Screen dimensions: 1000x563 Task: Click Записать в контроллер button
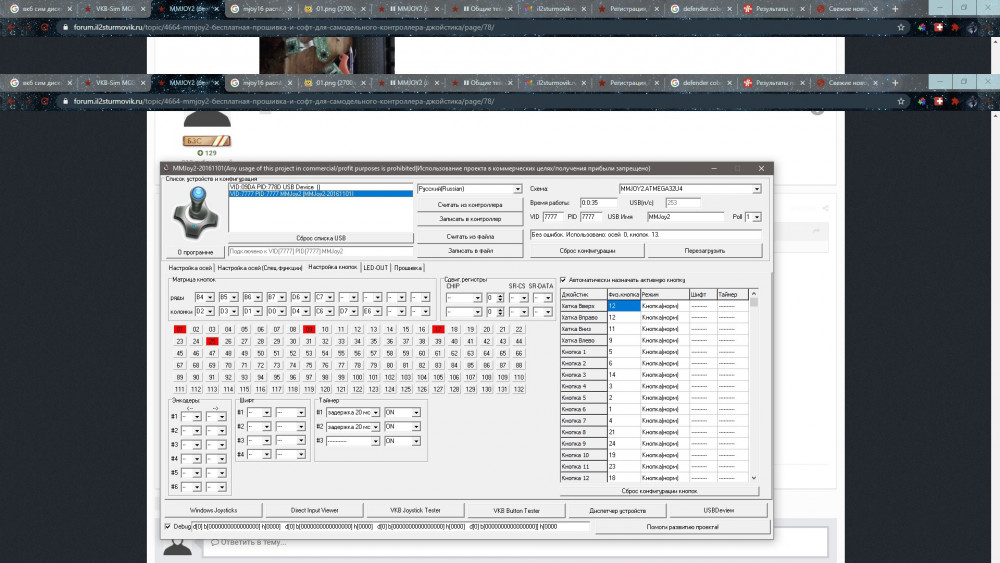coord(470,219)
